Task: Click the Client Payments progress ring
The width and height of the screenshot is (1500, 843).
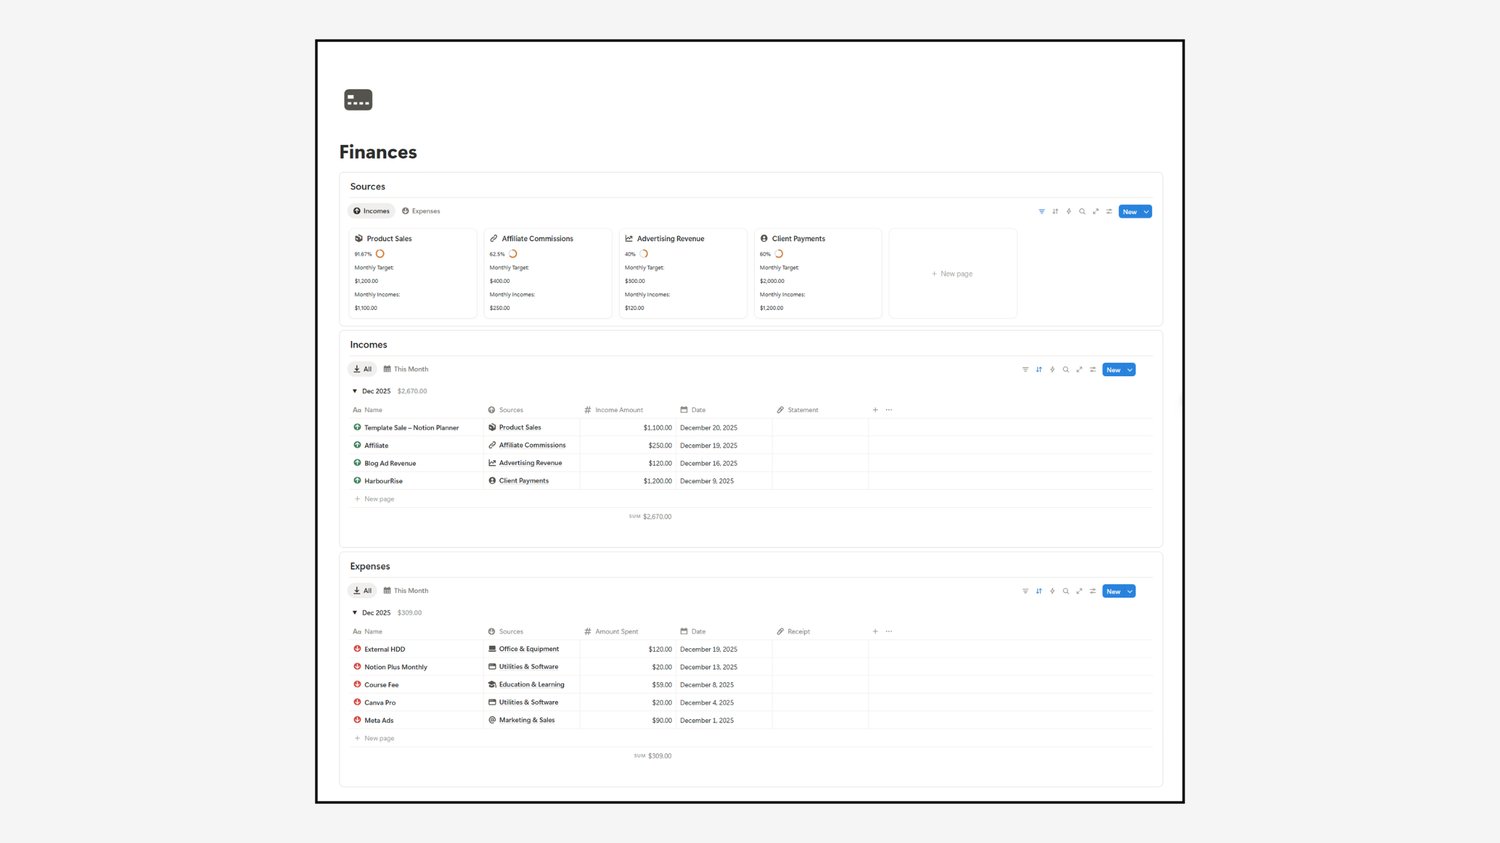Action: point(779,254)
